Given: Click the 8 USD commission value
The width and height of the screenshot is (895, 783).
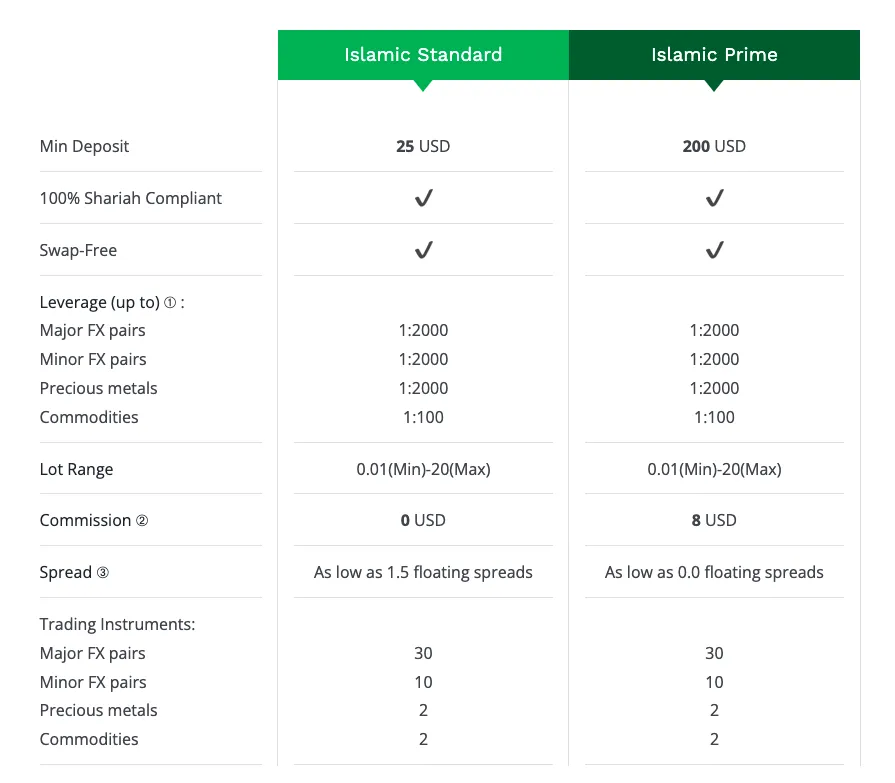Looking at the screenshot, I should [x=714, y=520].
